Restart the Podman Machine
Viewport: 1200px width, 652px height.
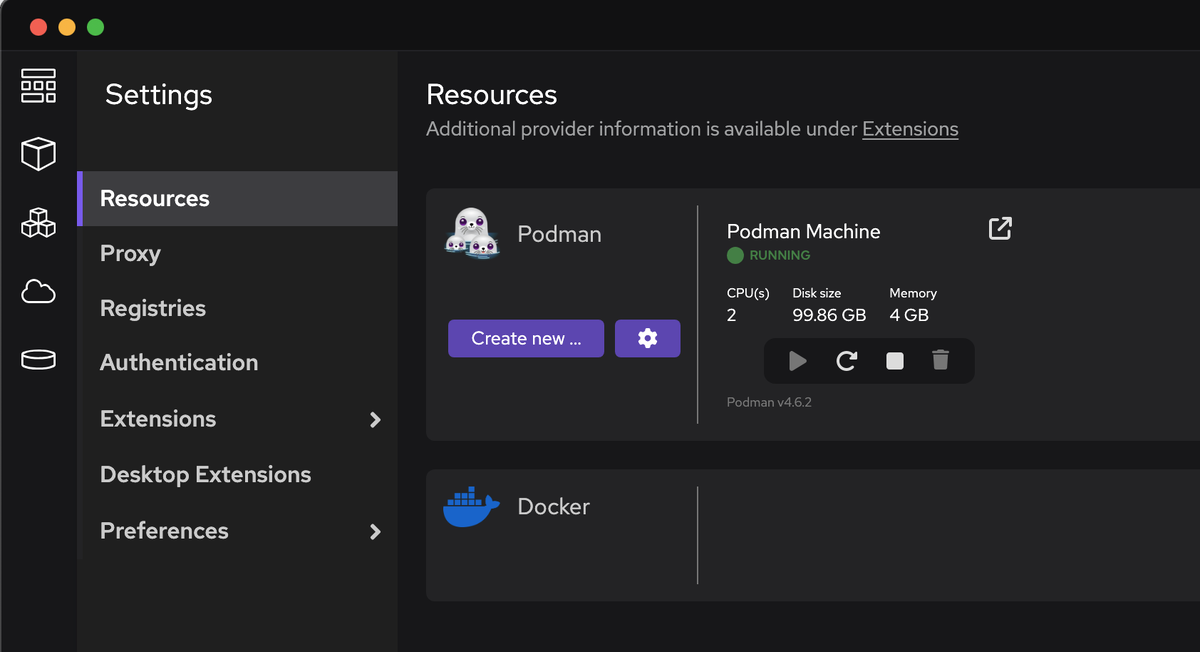click(x=846, y=361)
